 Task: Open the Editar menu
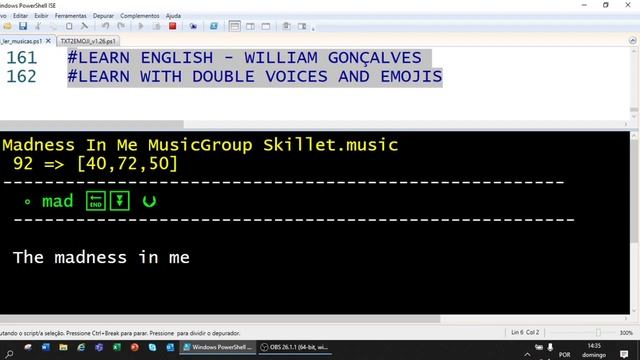(x=20, y=16)
